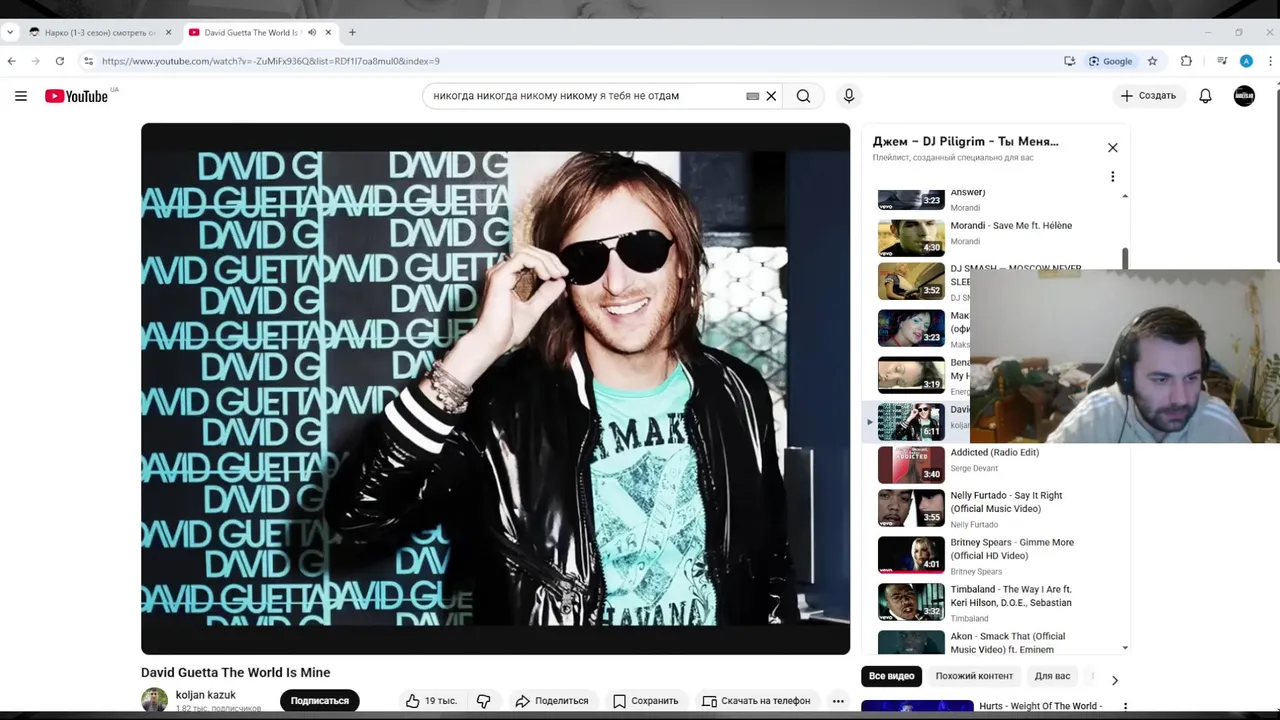Screen dimensions: 1280x720
Task: Open options for Hurts - Weight Of The World
Action: tap(1125, 707)
